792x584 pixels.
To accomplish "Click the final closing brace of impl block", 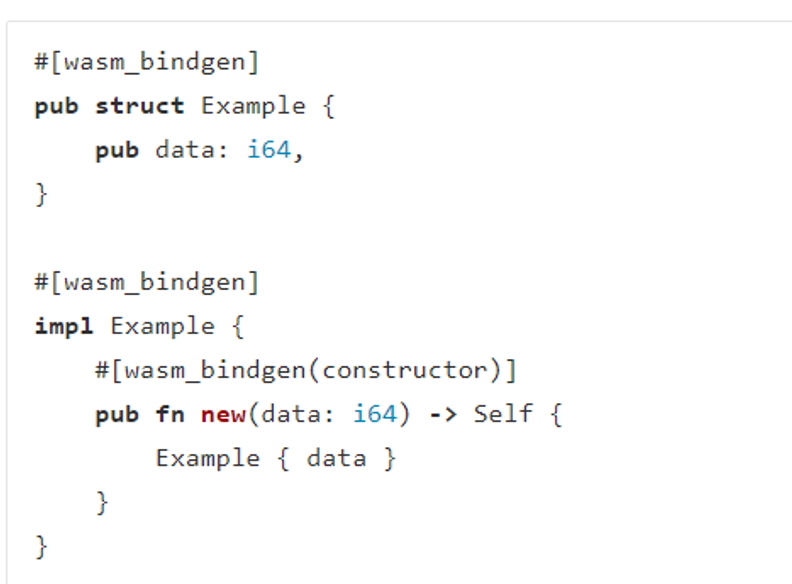I will (x=41, y=547).
